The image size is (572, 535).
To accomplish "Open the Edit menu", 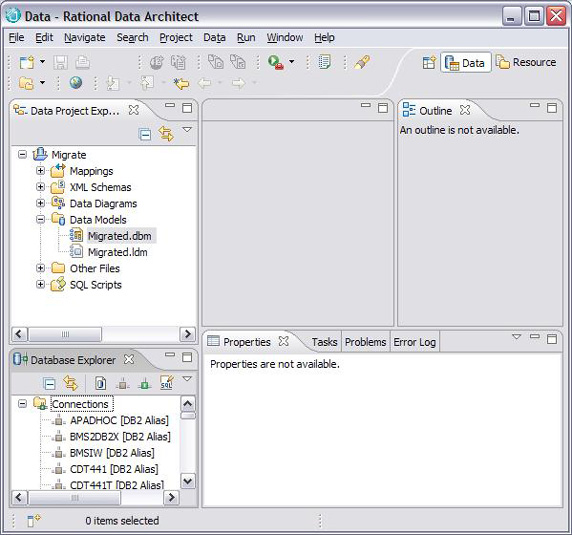I will (x=44, y=38).
